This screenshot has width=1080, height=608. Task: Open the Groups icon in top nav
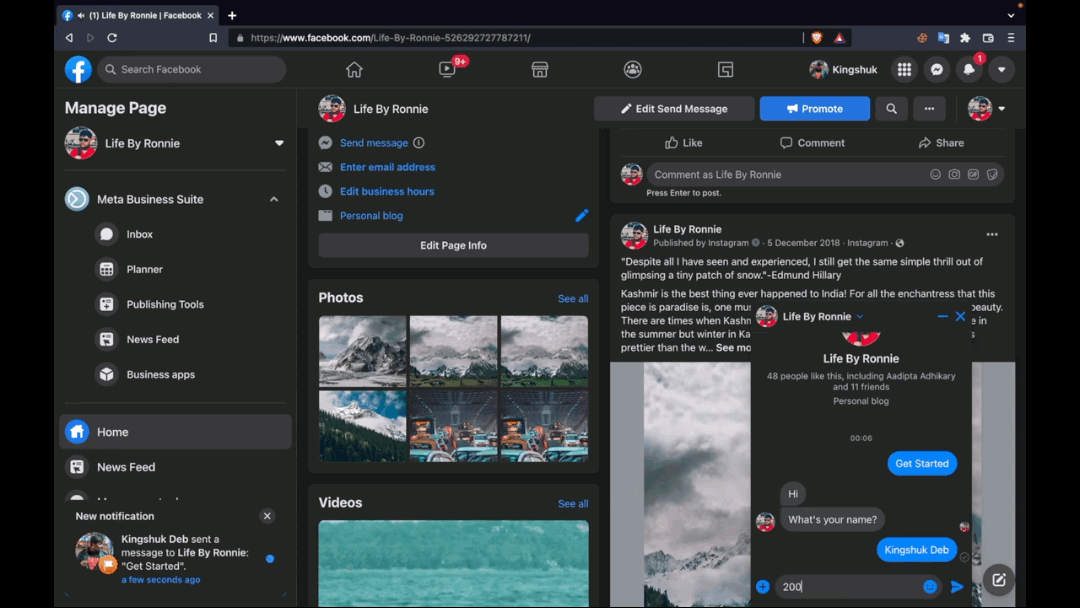pos(632,70)
